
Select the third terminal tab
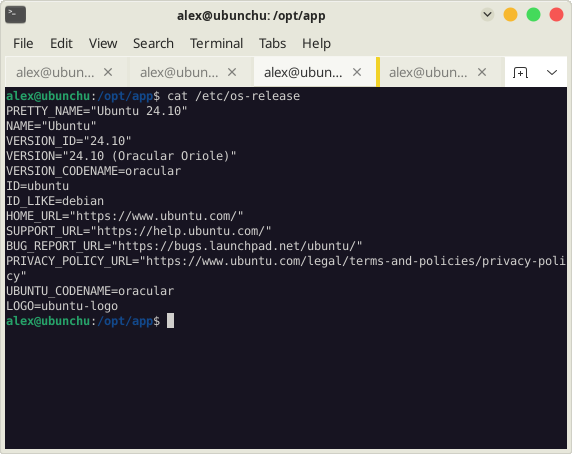(315, 72)
